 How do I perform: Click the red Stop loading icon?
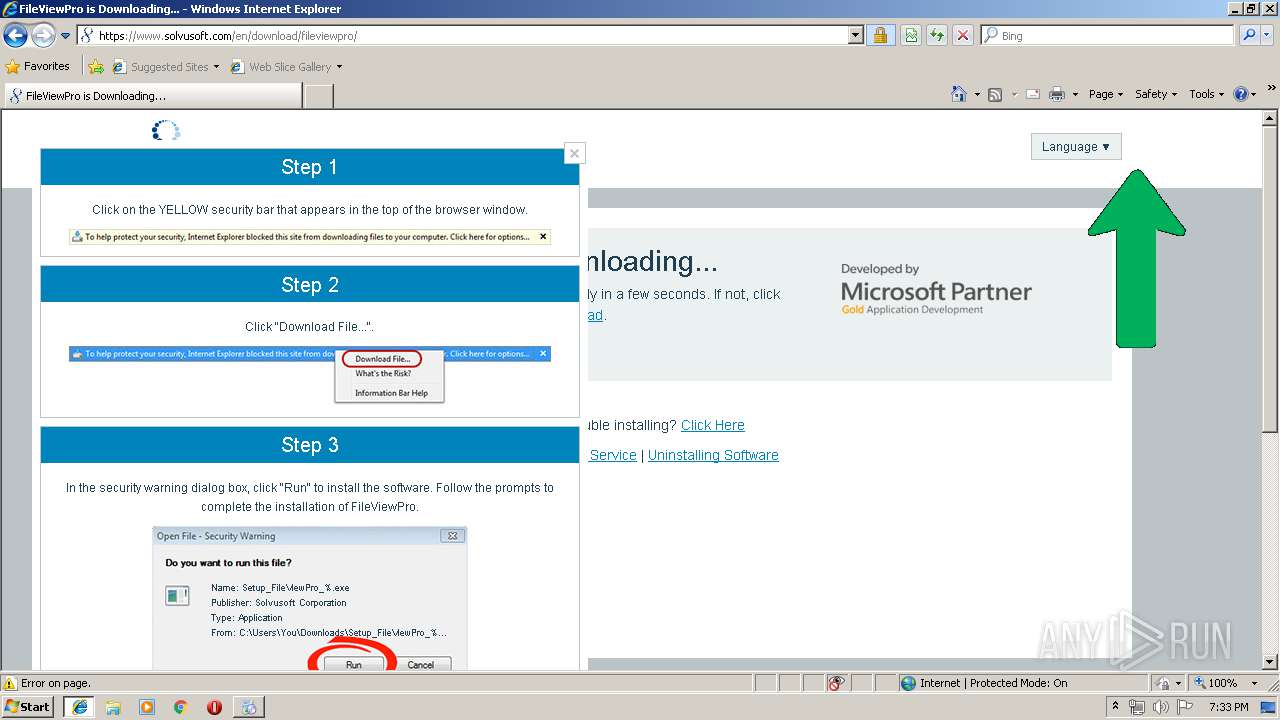click(x=963, y=35)
